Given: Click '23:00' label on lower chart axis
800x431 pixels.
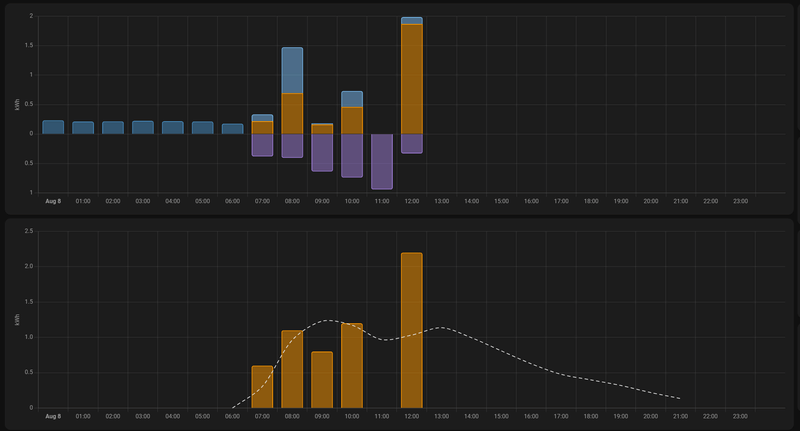Looking at the screenshot, I should click(x=740, y=417).
